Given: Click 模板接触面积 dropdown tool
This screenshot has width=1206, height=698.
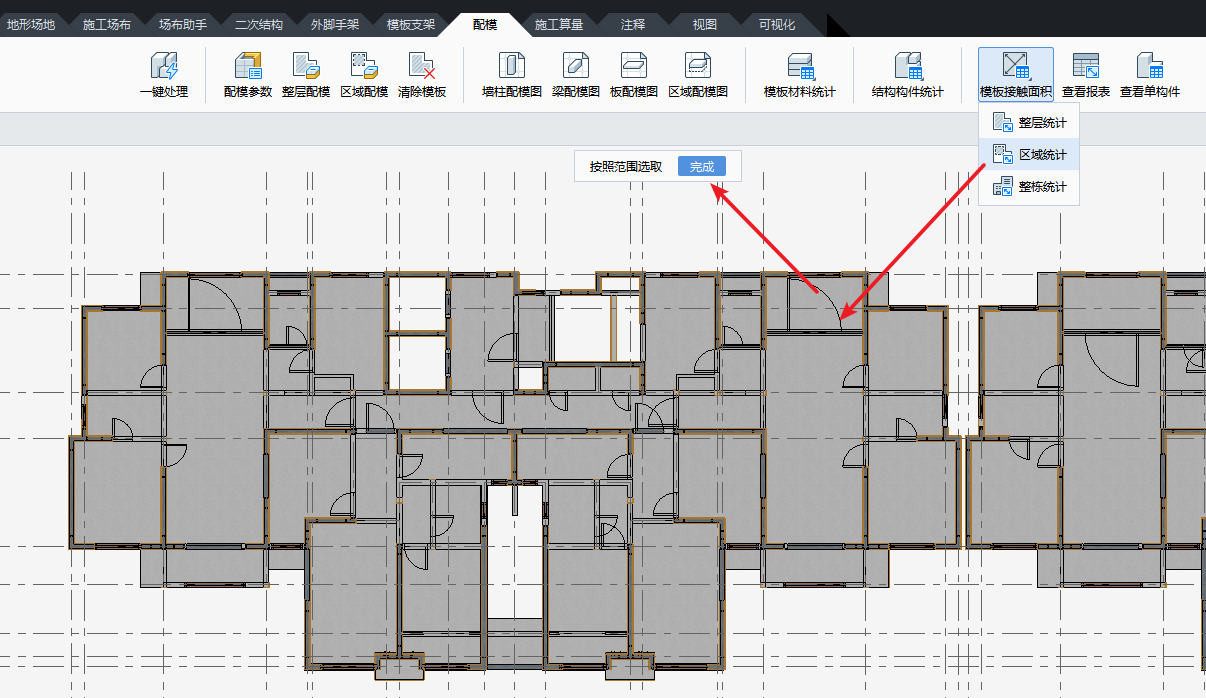Looking at the screenshot, I should (x=1016, y=76).
